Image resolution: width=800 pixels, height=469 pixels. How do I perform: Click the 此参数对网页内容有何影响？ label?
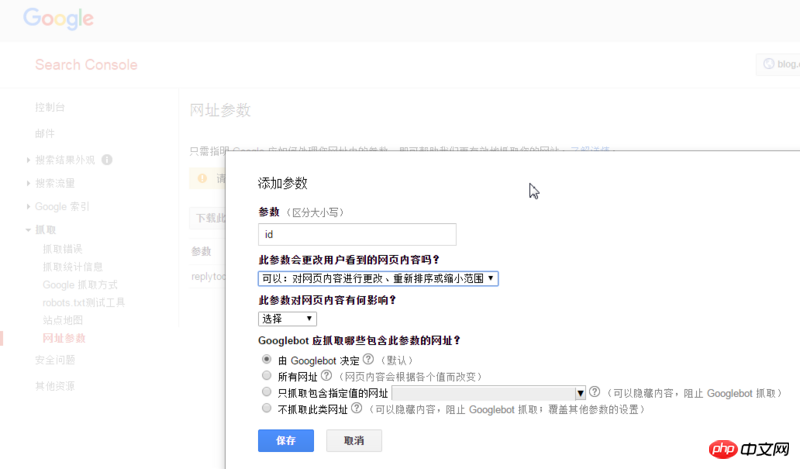pos(327,300)
